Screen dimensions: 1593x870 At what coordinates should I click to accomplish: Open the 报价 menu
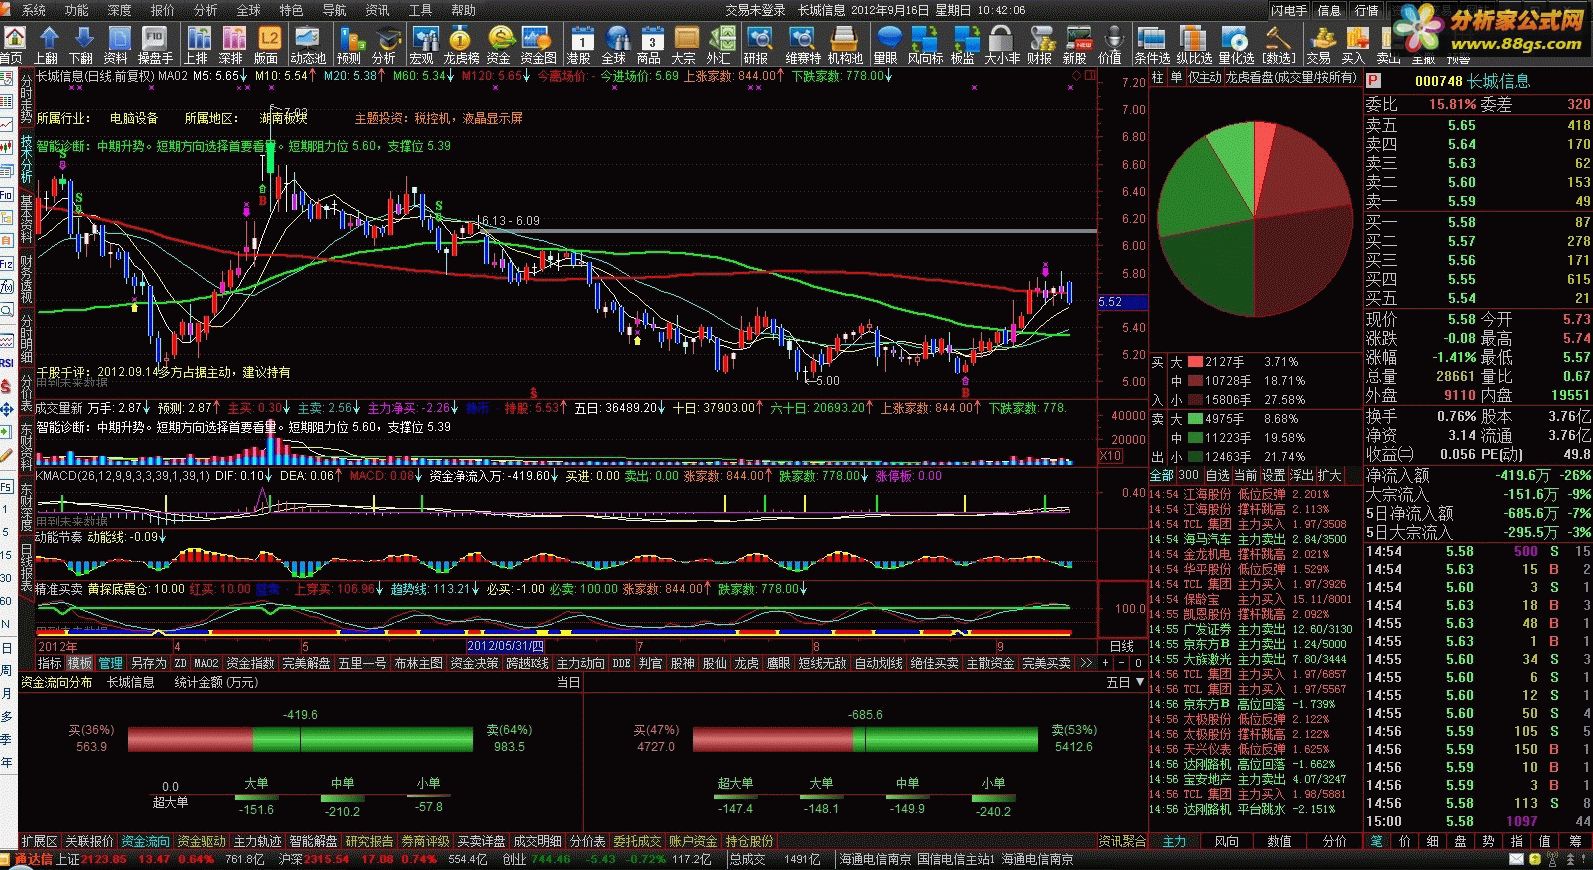(x=162, y=10)
